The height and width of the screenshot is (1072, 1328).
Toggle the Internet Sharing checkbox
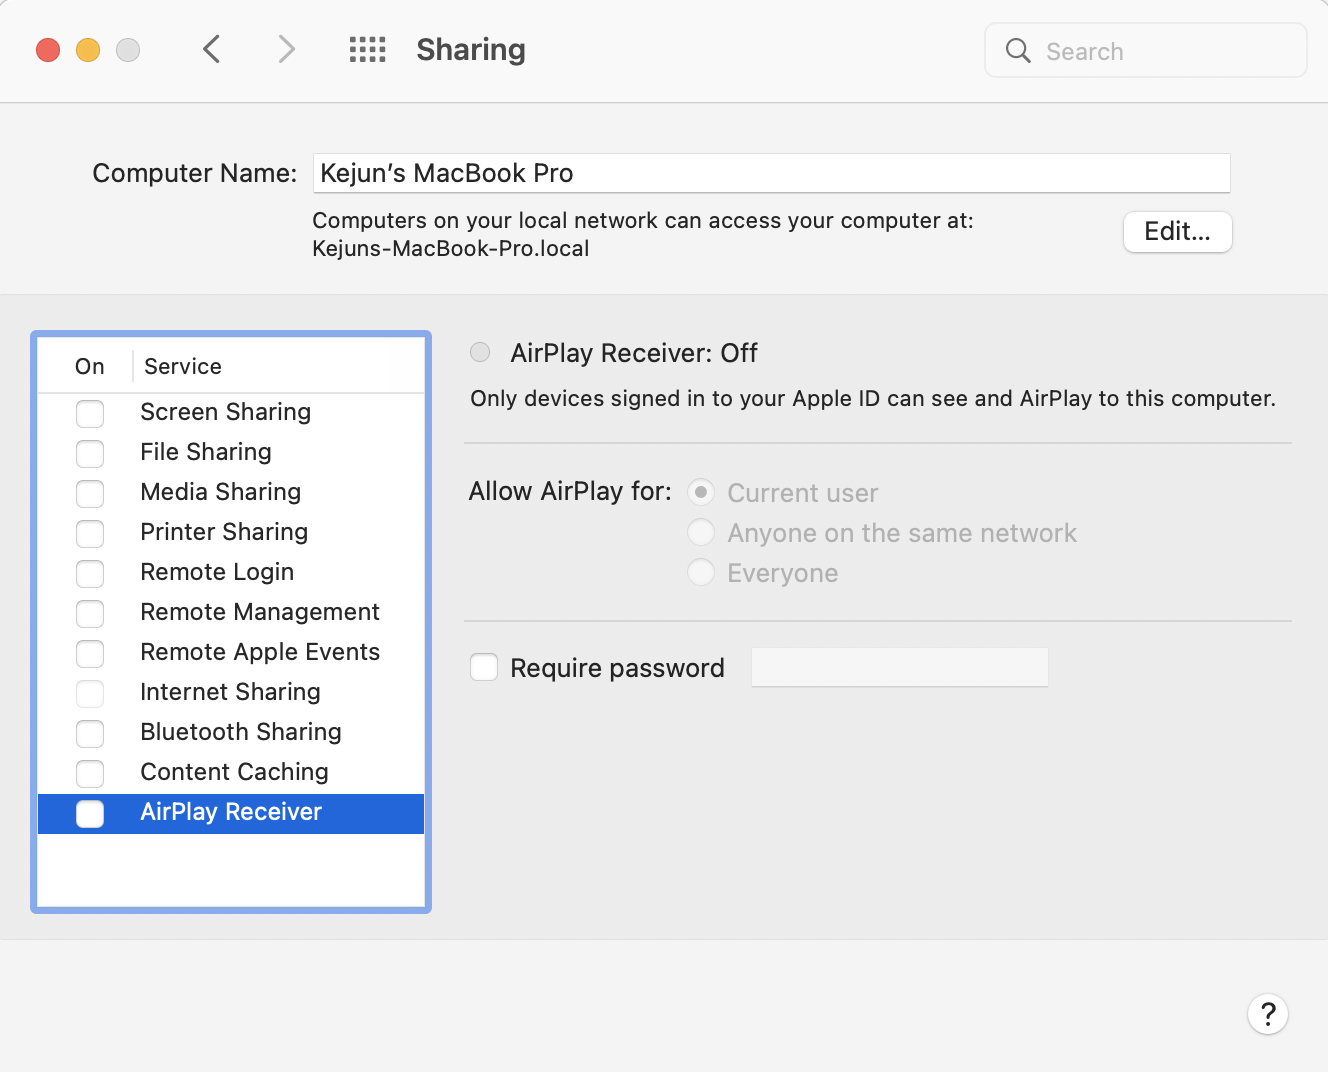[90, 693]
